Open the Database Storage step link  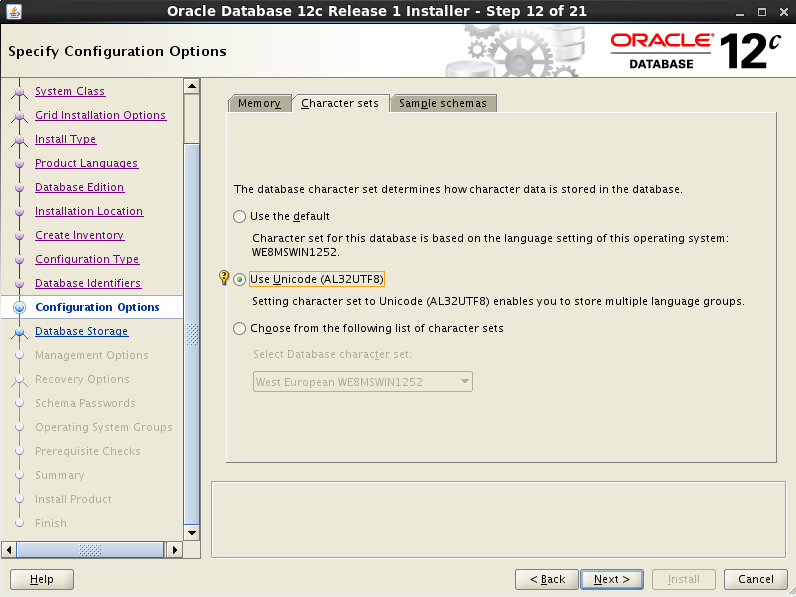(x=82, y=331)
